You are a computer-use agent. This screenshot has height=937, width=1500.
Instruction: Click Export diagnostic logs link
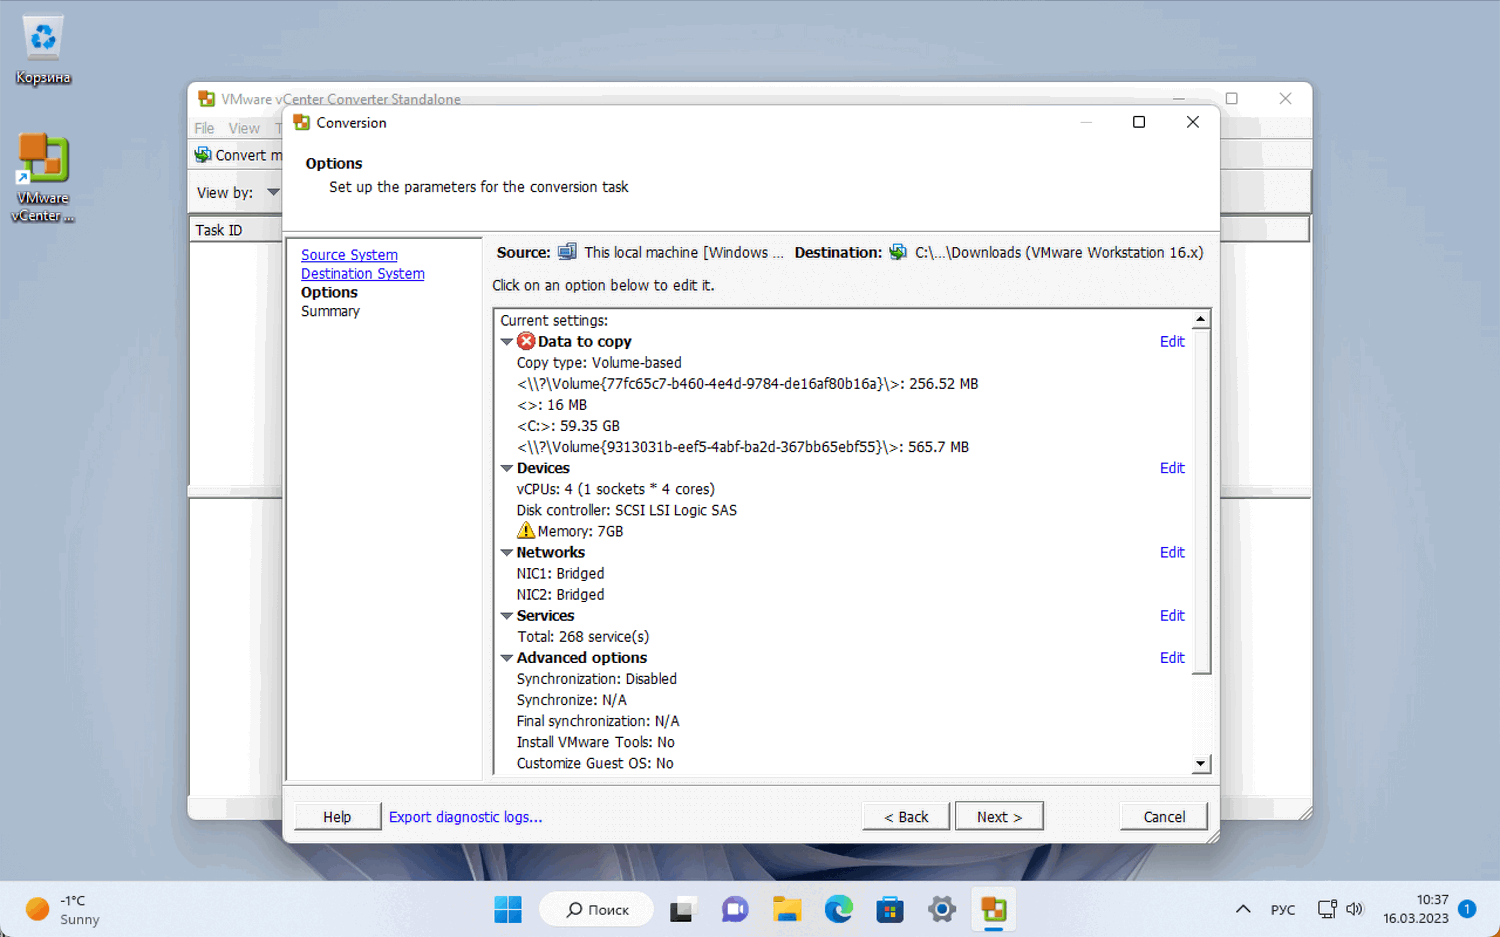(465, 817)
